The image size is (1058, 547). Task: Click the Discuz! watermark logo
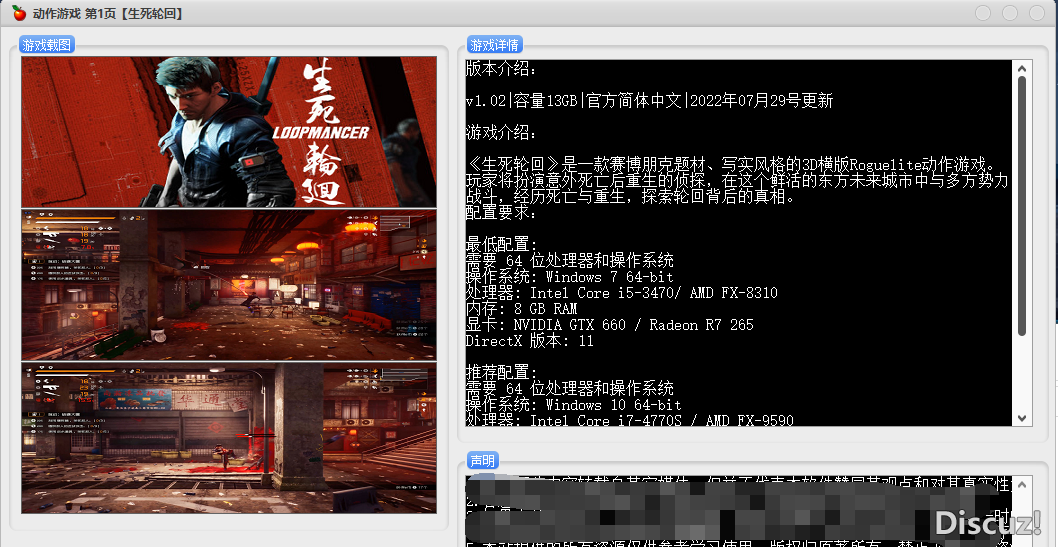point(987,521)
